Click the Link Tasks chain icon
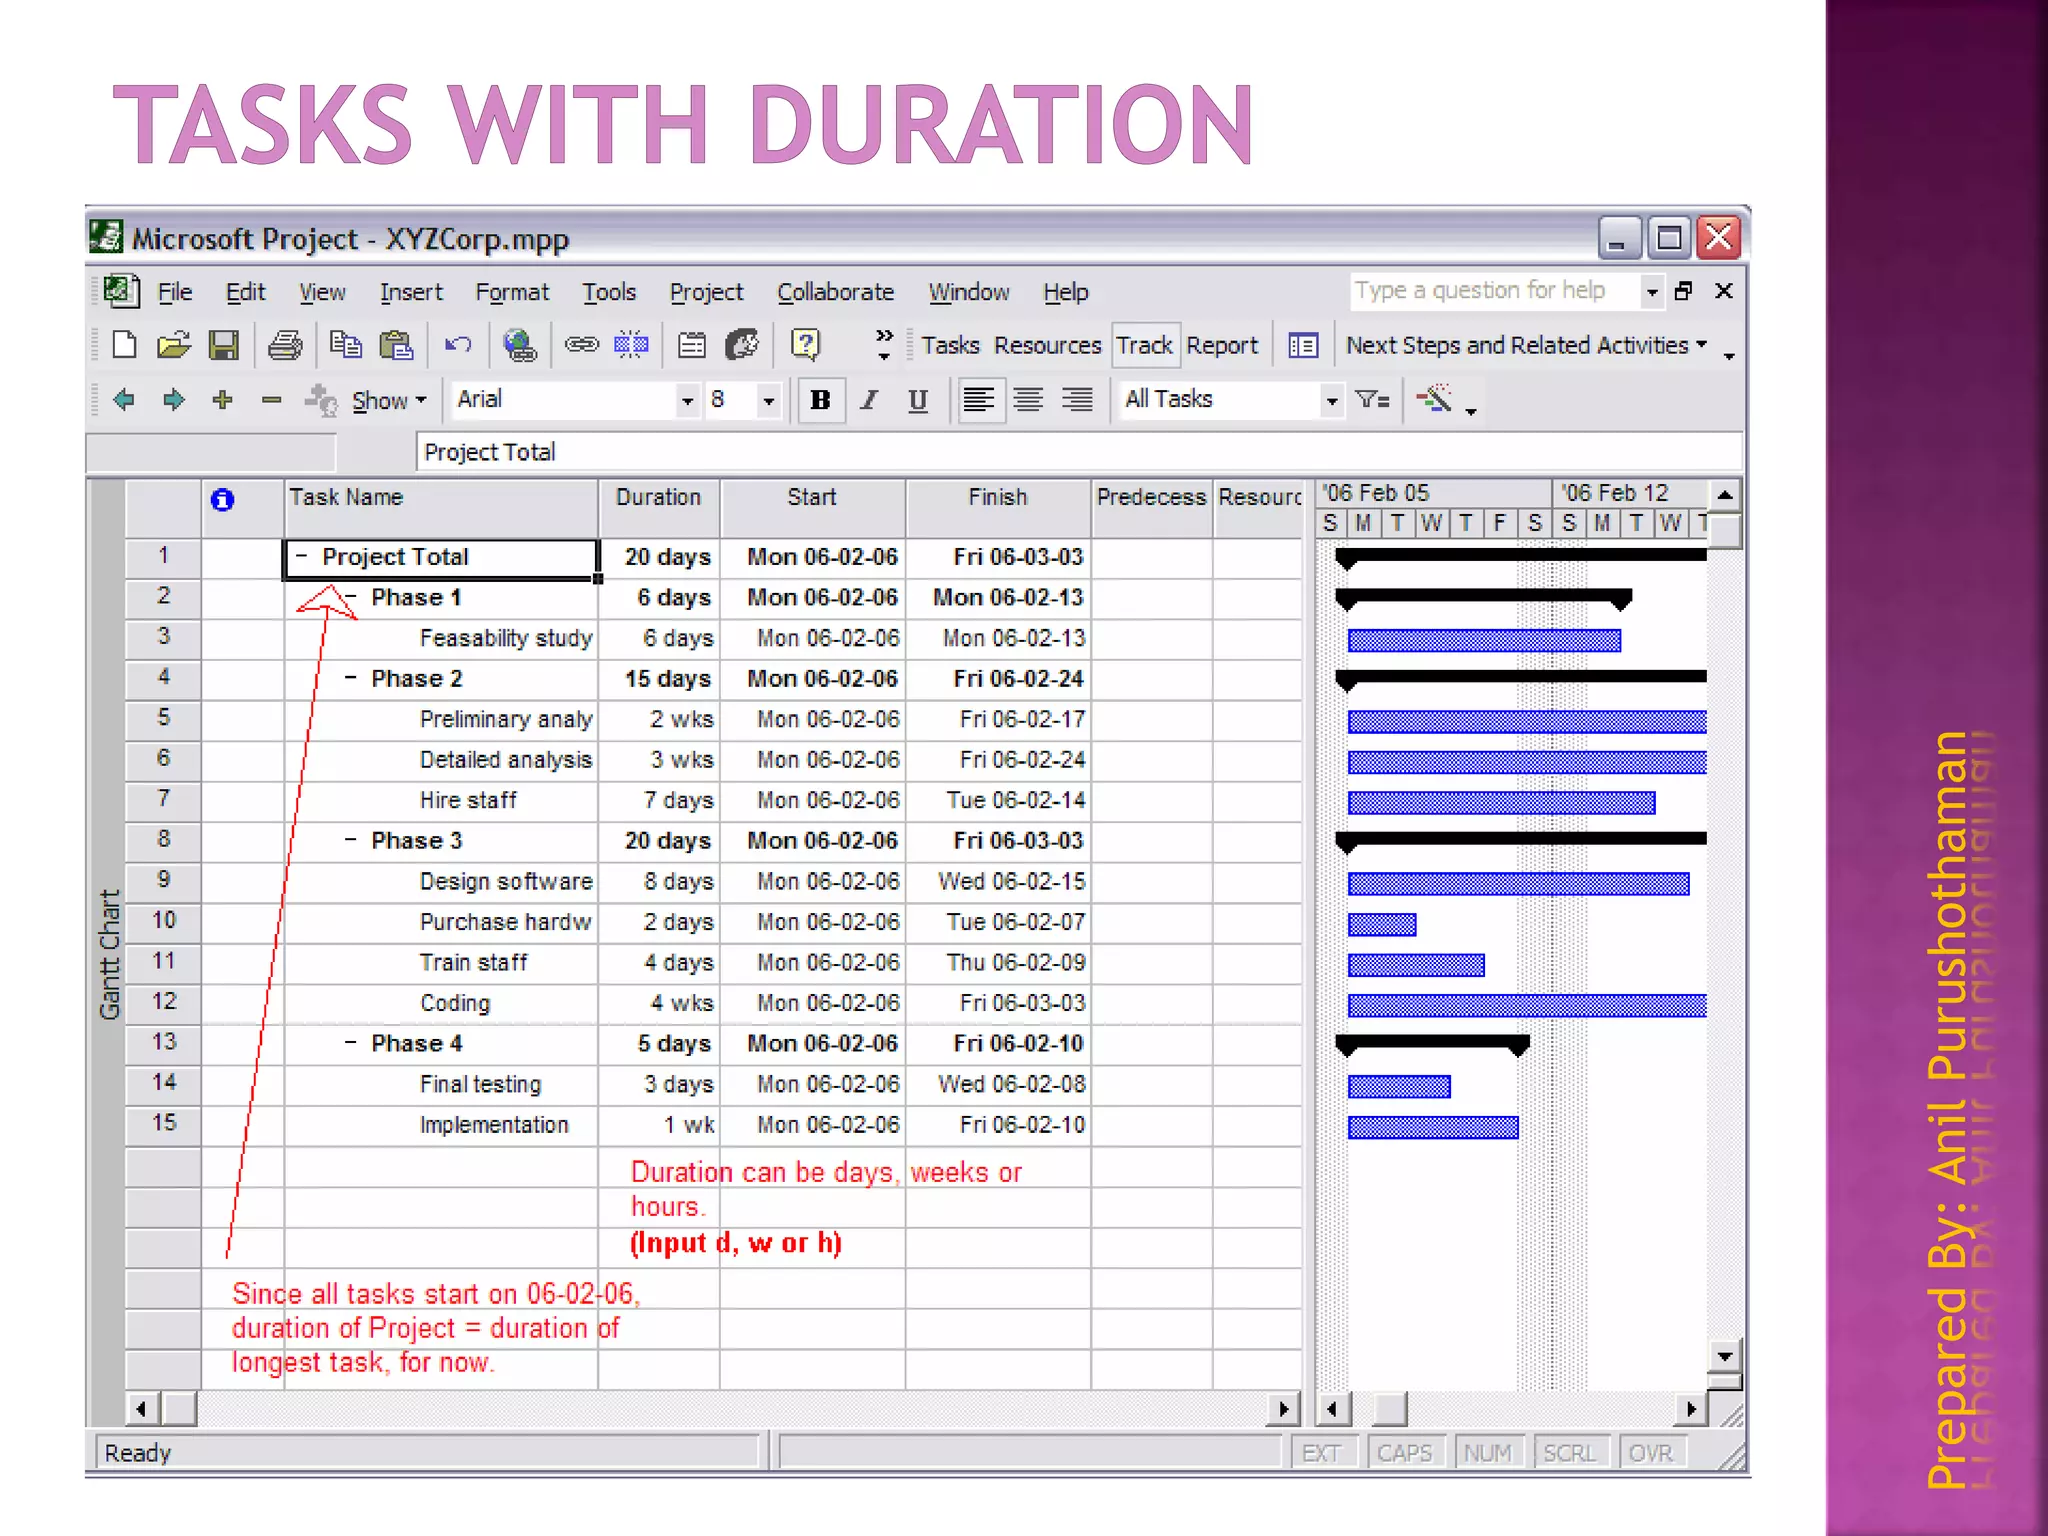The height and width of the screenshot is (1536, 2048). [x=581, y=346]
